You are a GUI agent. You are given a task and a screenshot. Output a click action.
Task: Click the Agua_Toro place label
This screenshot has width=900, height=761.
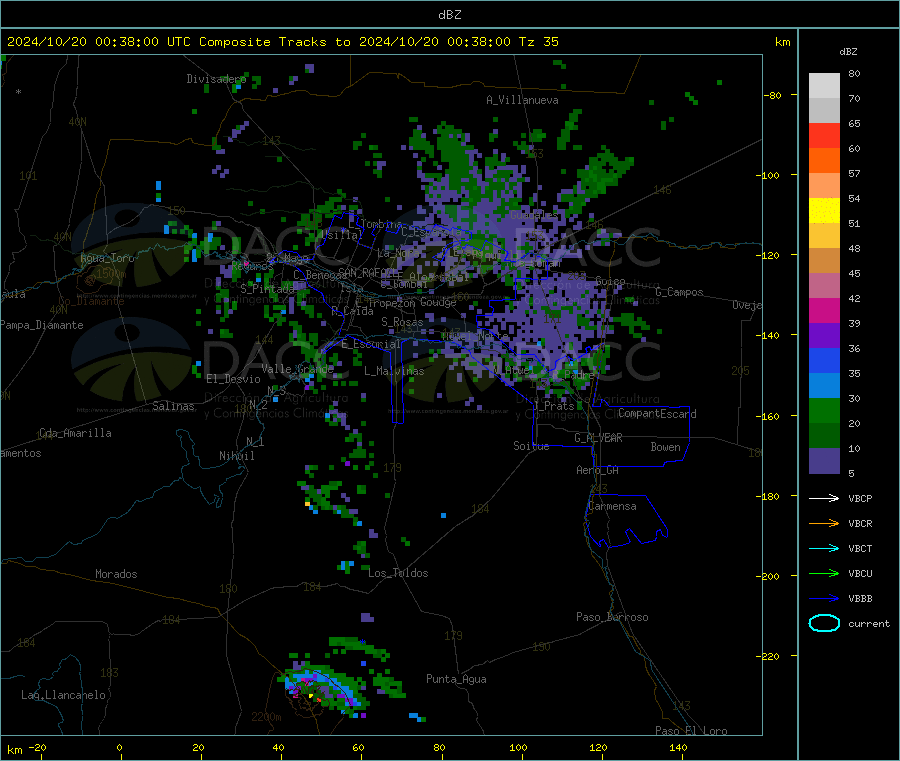(107, 258)
